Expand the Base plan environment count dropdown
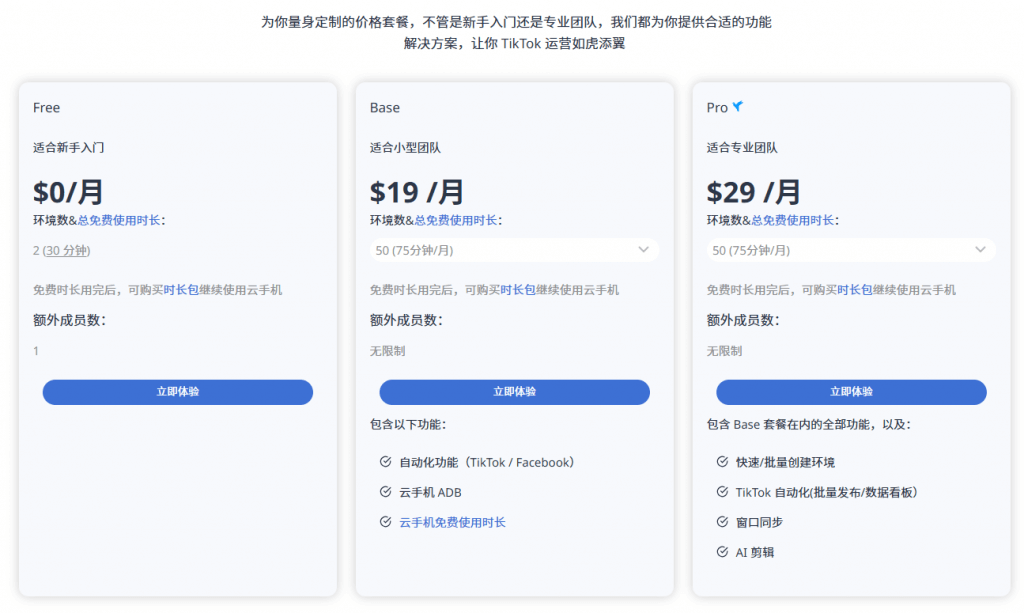The image size is (1024, 613). (513, 250)
